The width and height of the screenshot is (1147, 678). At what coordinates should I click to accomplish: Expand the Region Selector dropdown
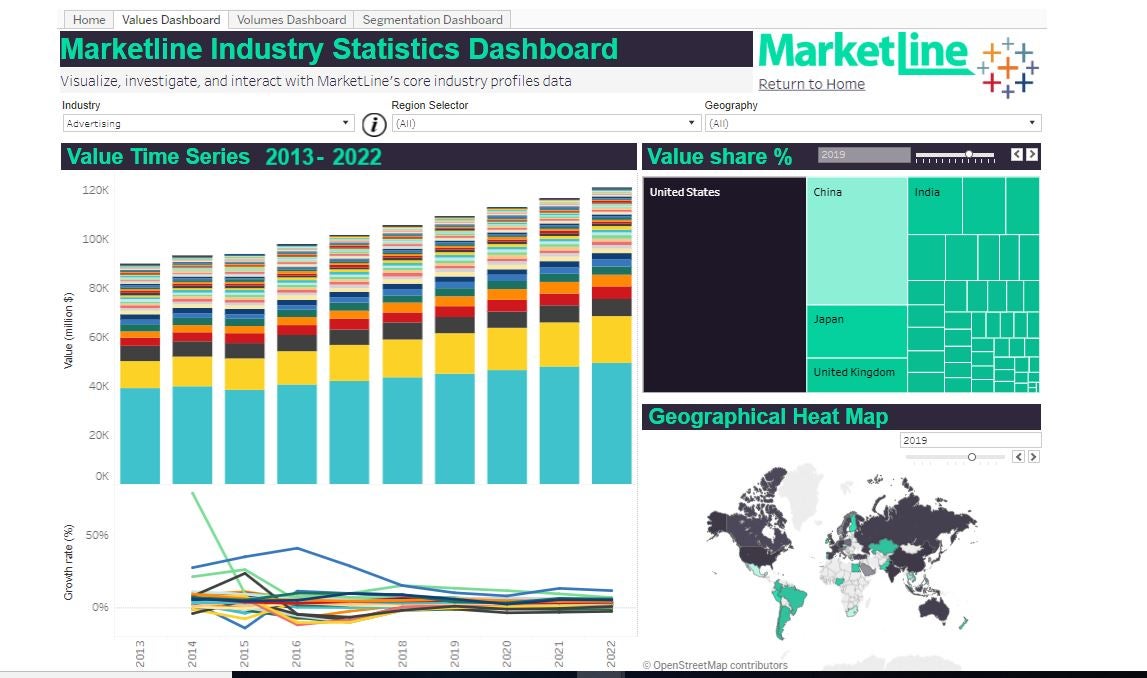click(x=546, y=123)
